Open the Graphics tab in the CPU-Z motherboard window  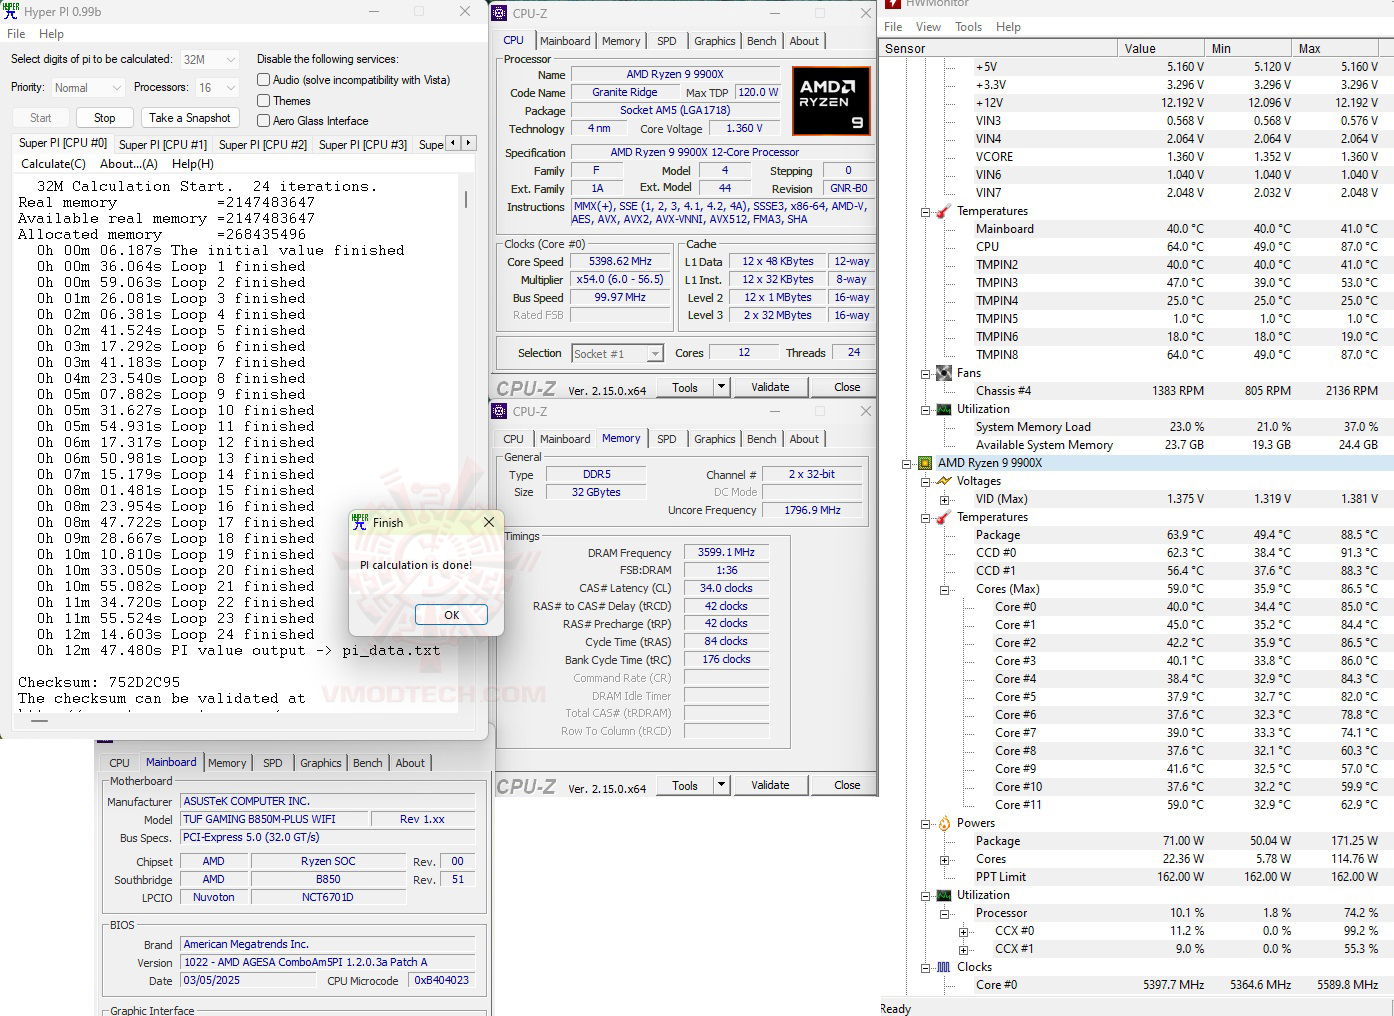[x=321, y=763]
